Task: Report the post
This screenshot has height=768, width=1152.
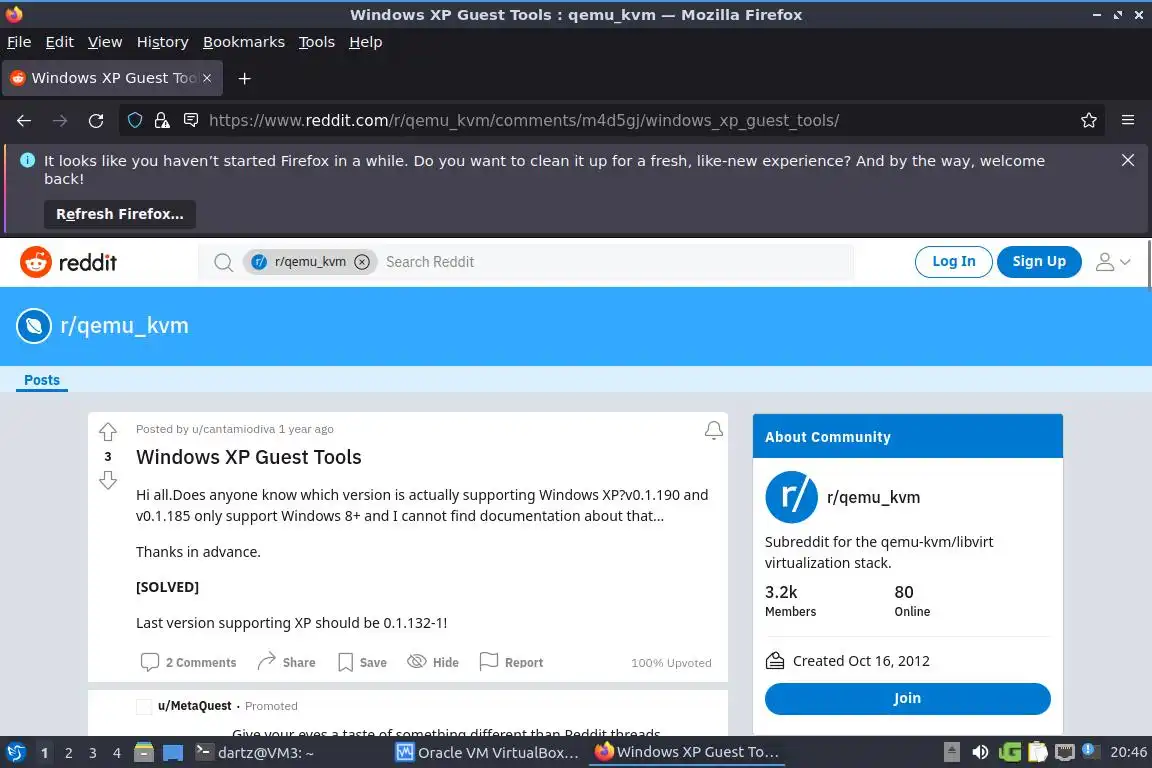Action: [x=511, y=662]
